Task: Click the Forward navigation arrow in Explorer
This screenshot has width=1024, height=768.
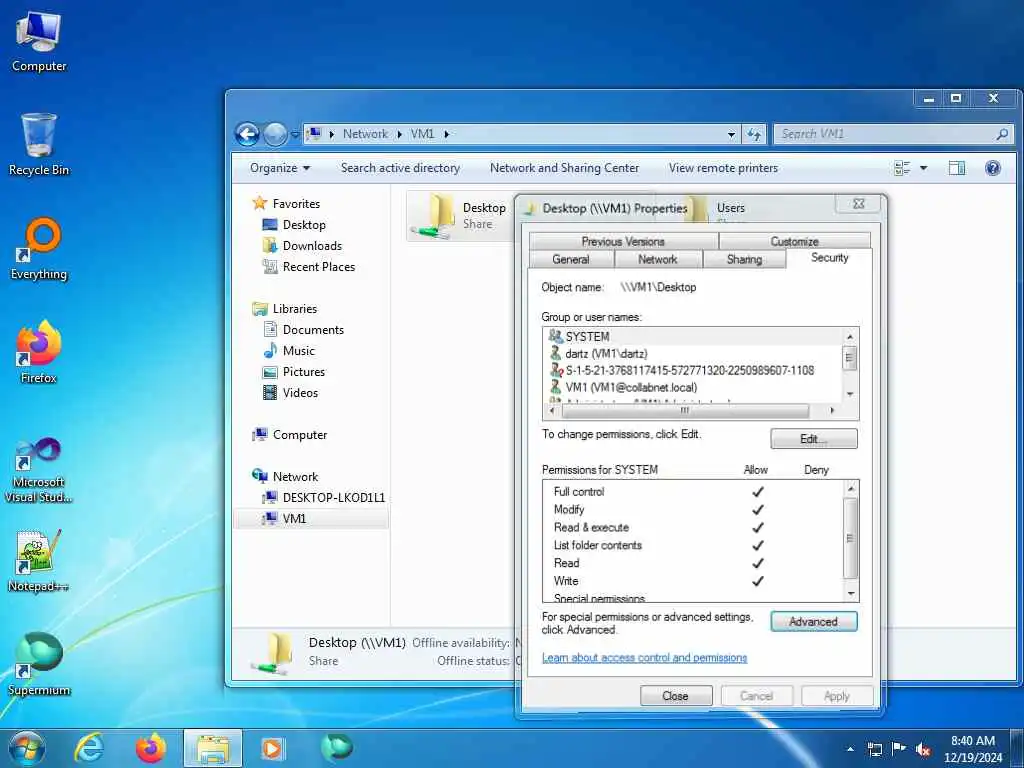Action: (x=275, y=135)
